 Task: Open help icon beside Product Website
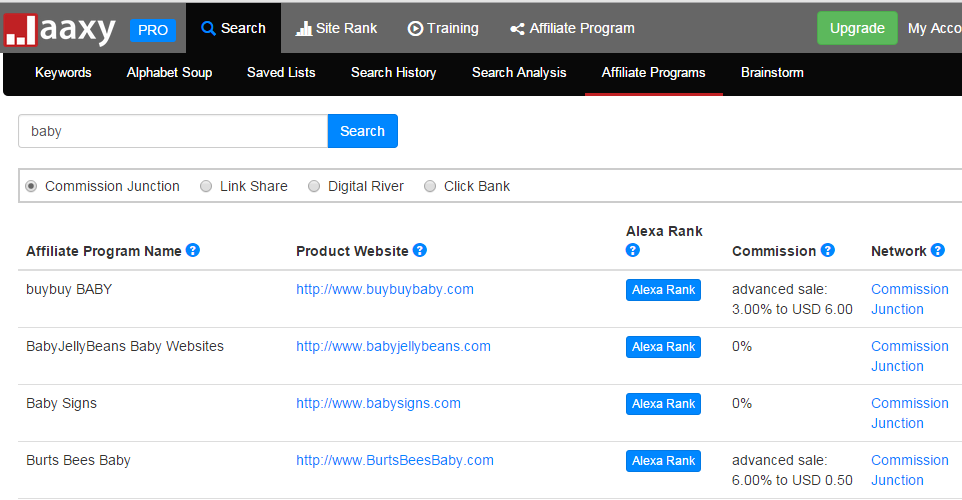pos(420,250)
